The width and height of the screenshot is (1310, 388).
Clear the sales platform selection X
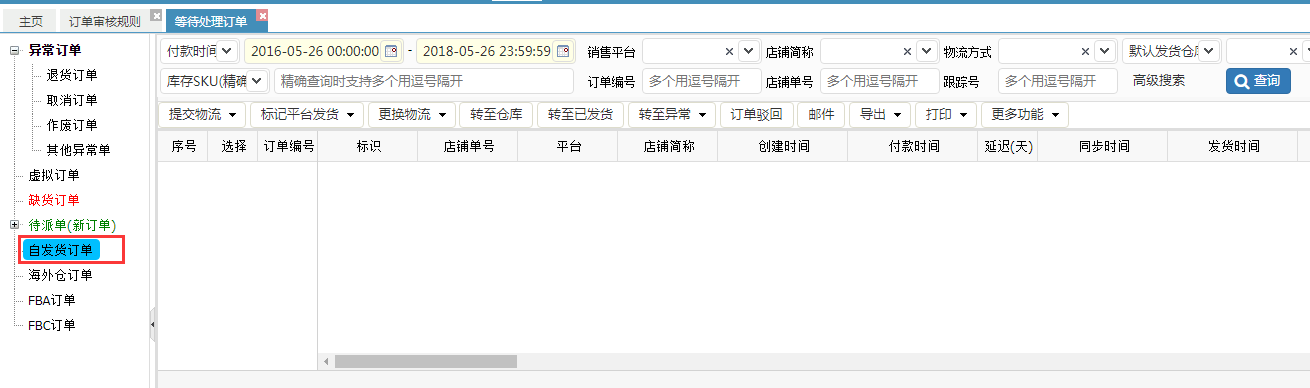[728, 51]
